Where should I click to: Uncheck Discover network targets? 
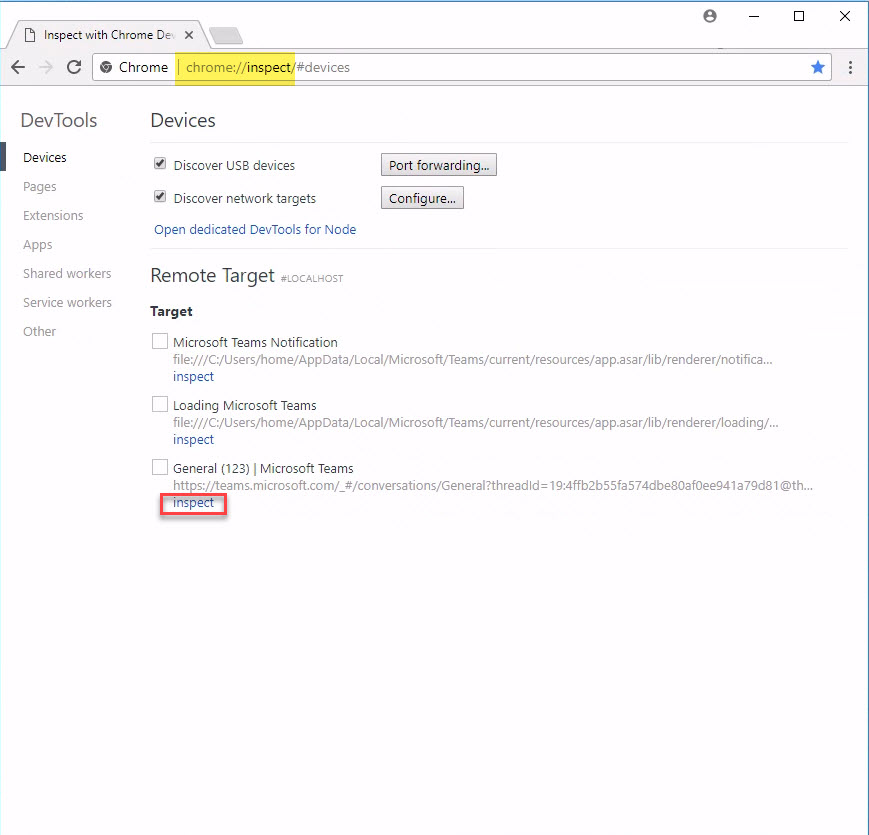point(160,197)
